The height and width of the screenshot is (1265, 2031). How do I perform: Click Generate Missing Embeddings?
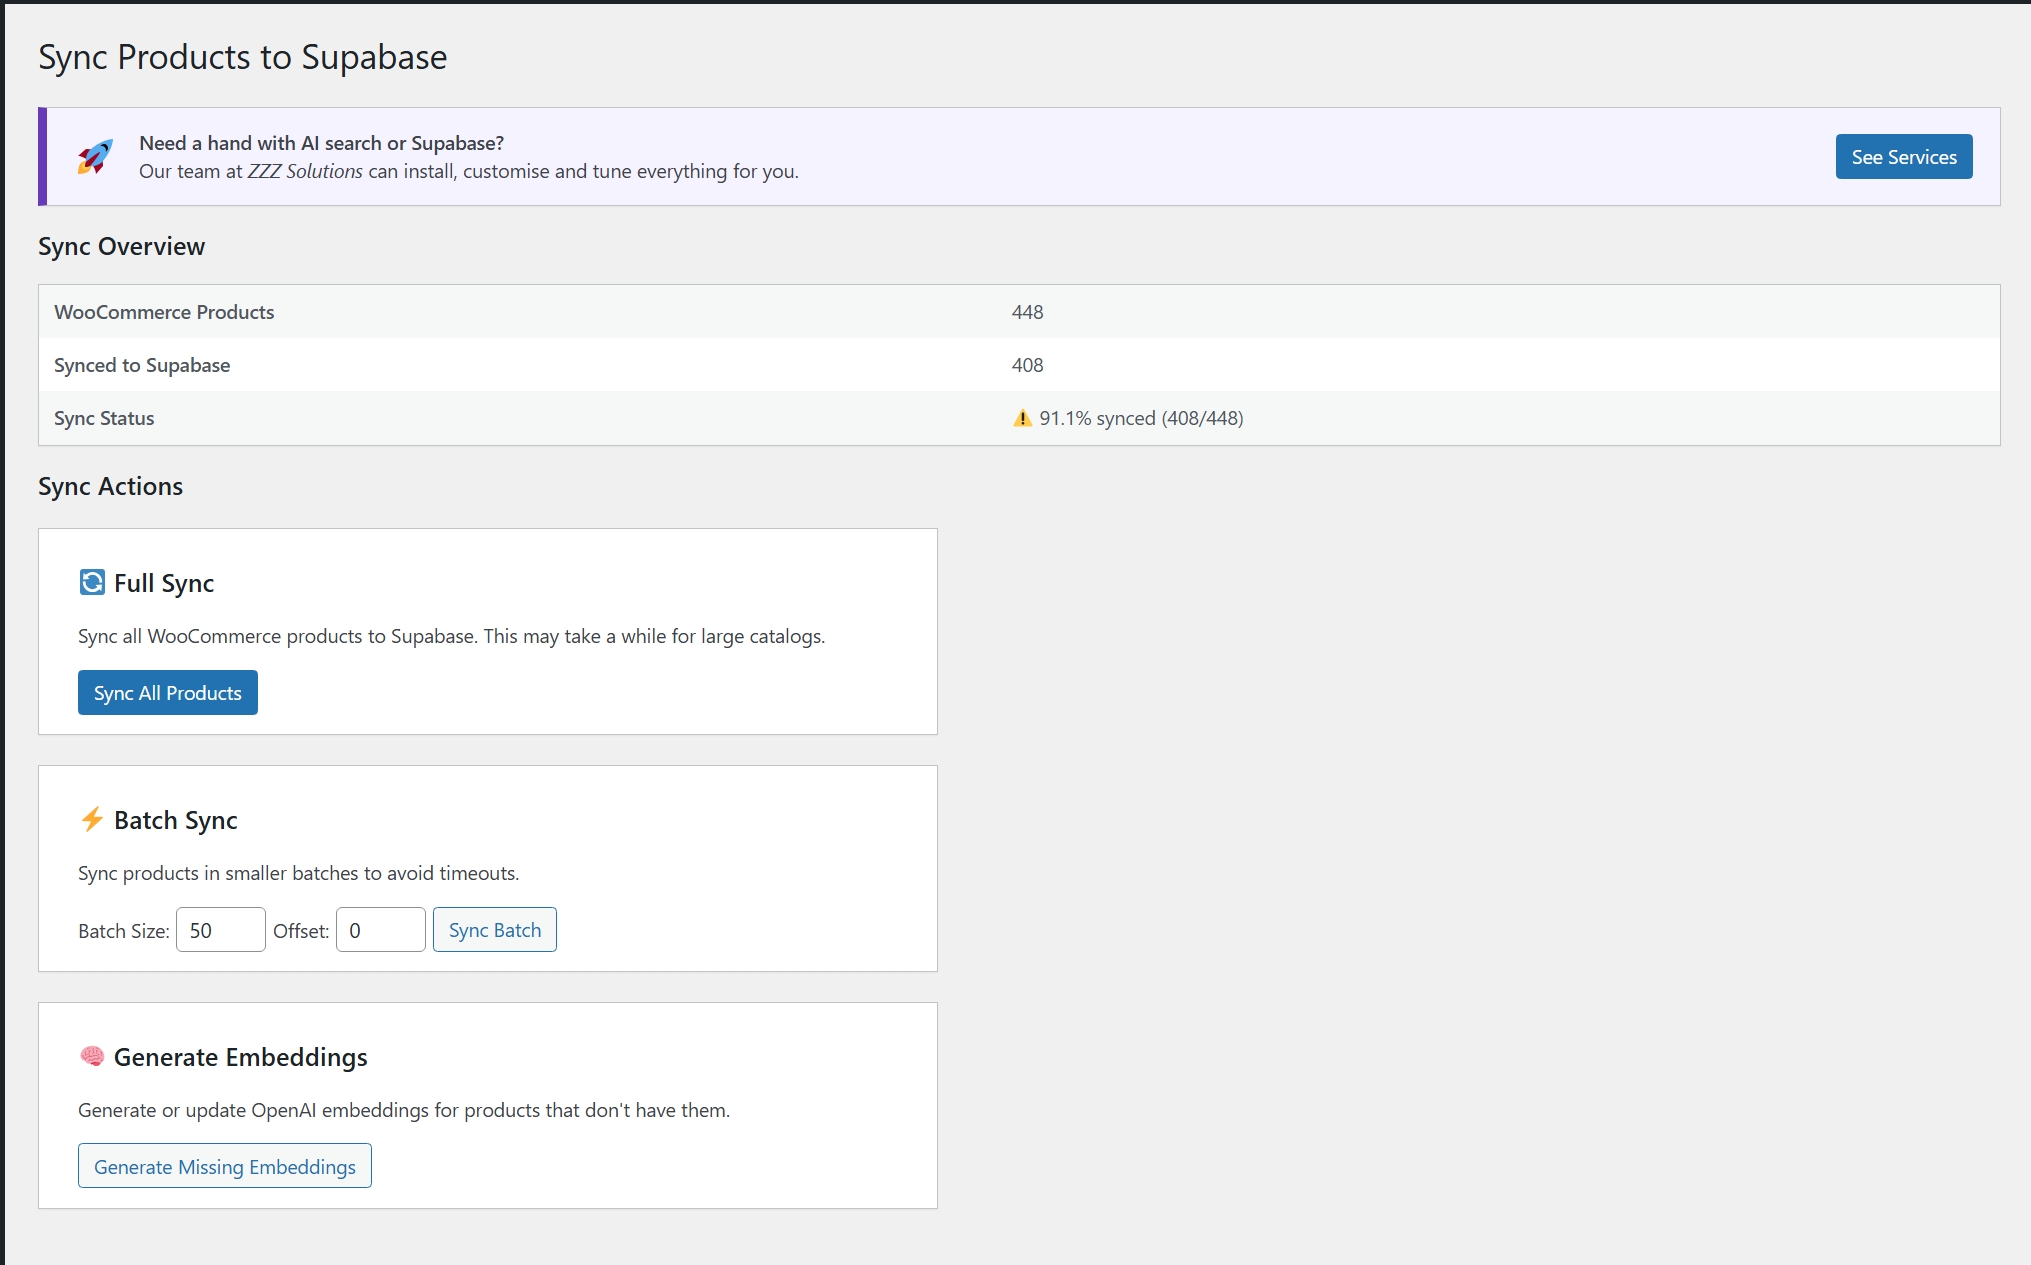(x=224, y=1166)
